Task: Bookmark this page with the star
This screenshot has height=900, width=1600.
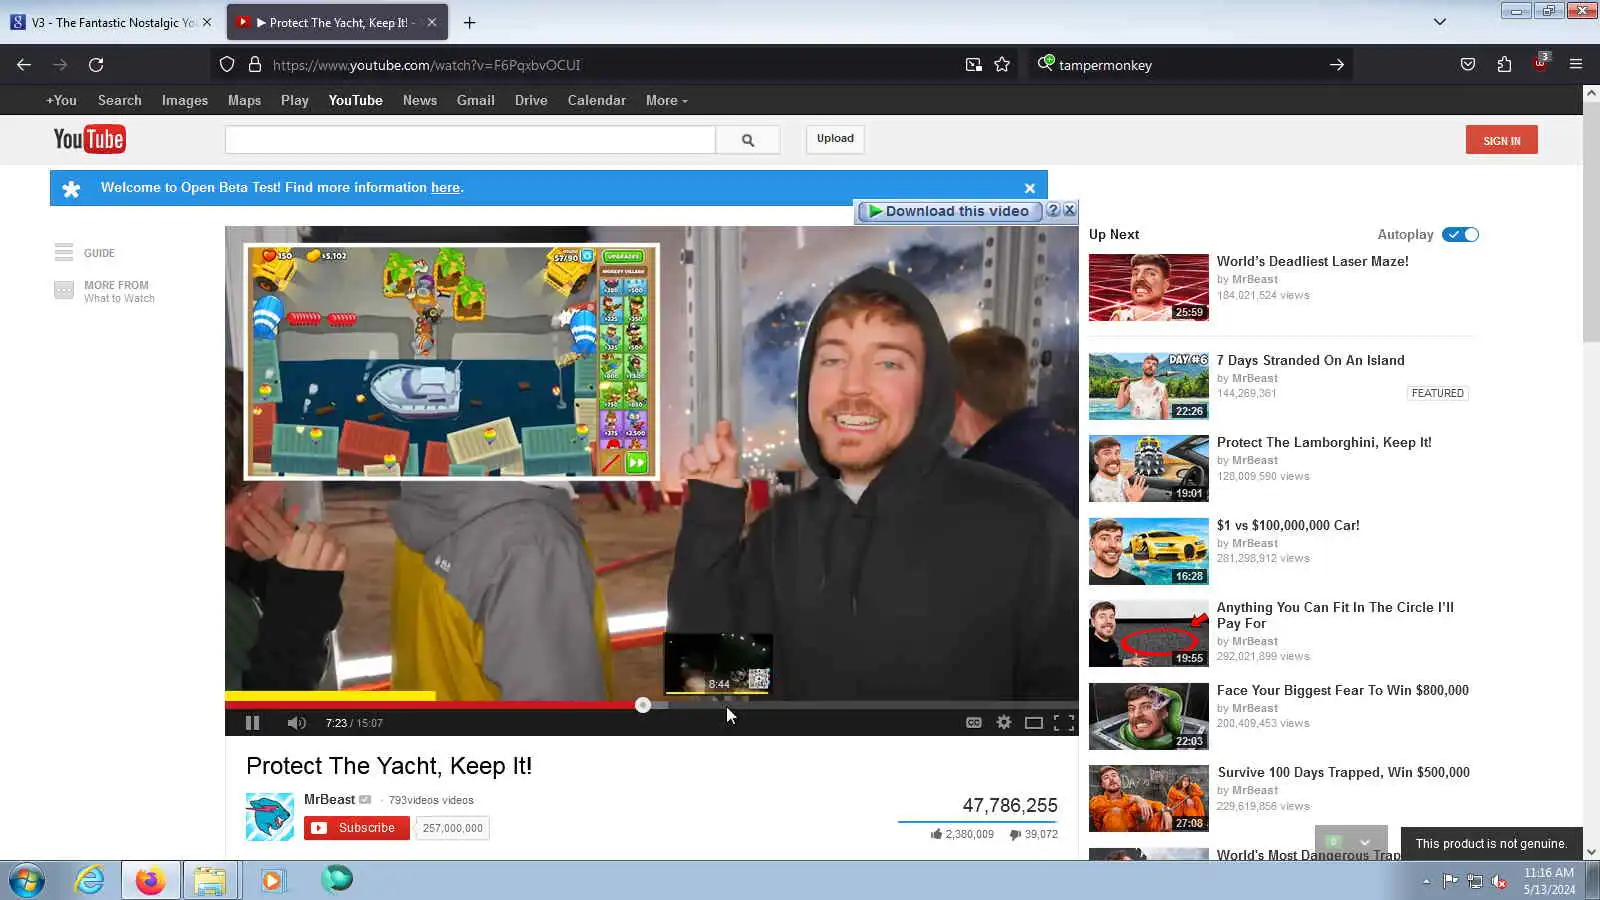Action: [x=1002, y=65]
